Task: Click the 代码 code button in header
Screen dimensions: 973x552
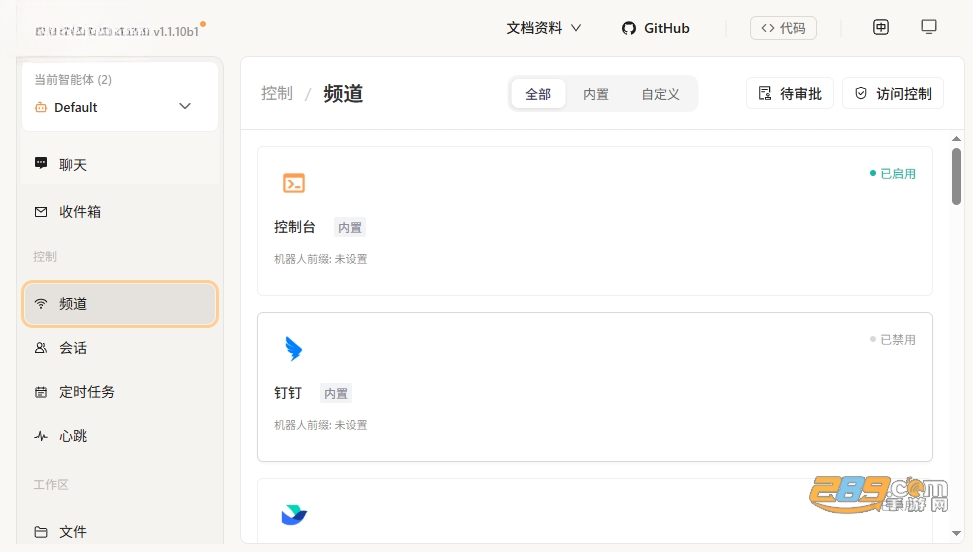Action: pos(783,28)
